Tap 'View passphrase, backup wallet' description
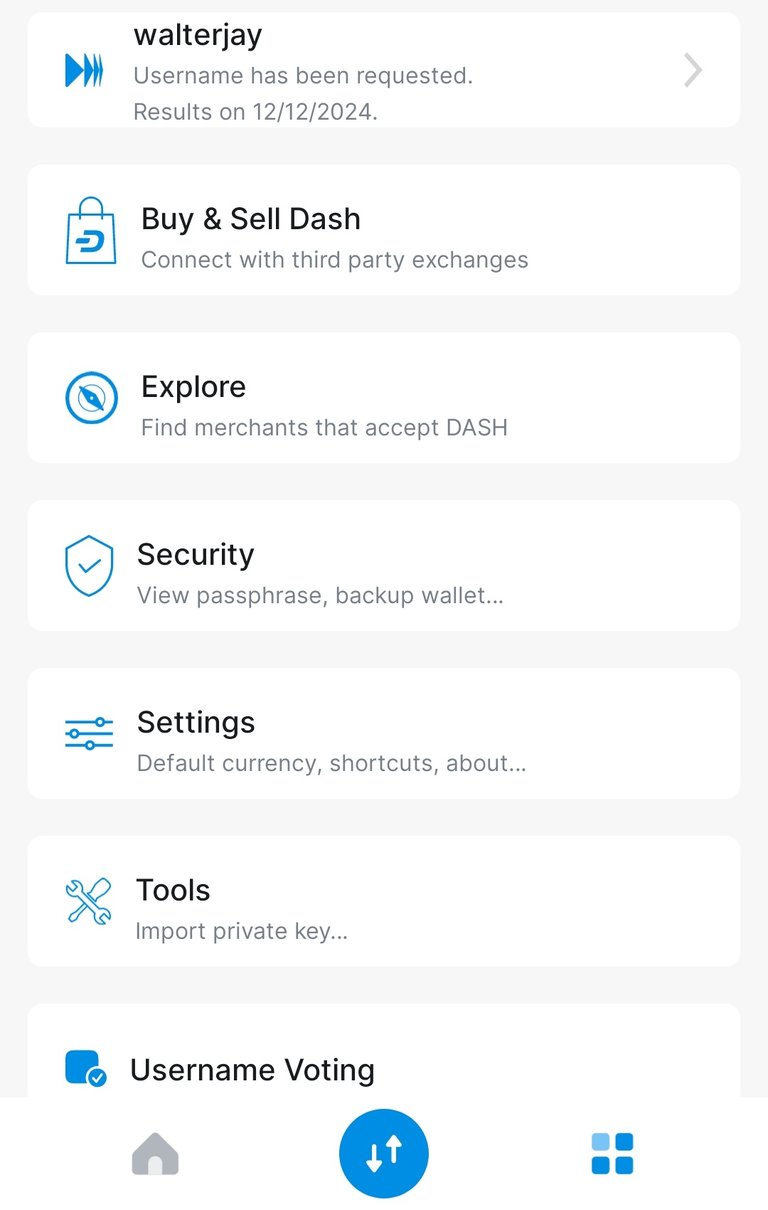The height and width of the screenshot is (1210, 768). tap(320, 596)
